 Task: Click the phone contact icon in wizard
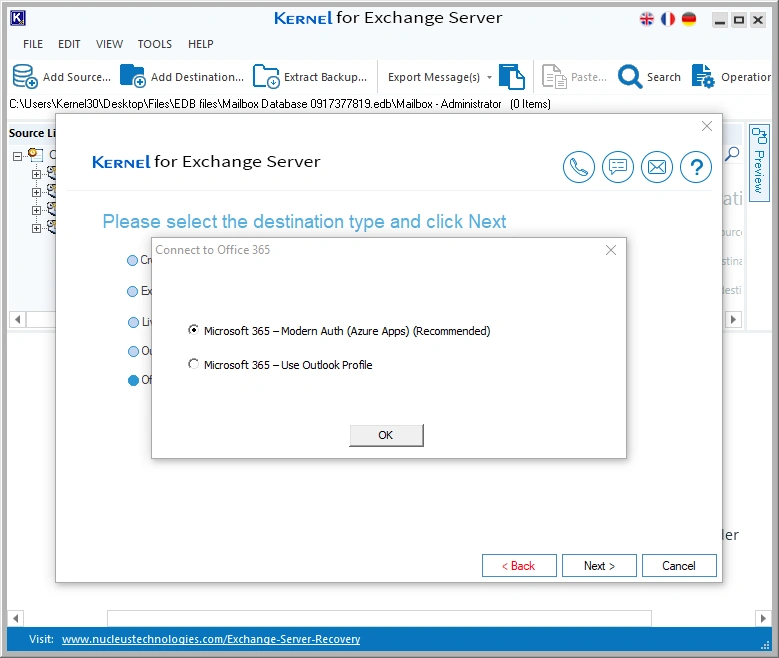tap(579, 167)
